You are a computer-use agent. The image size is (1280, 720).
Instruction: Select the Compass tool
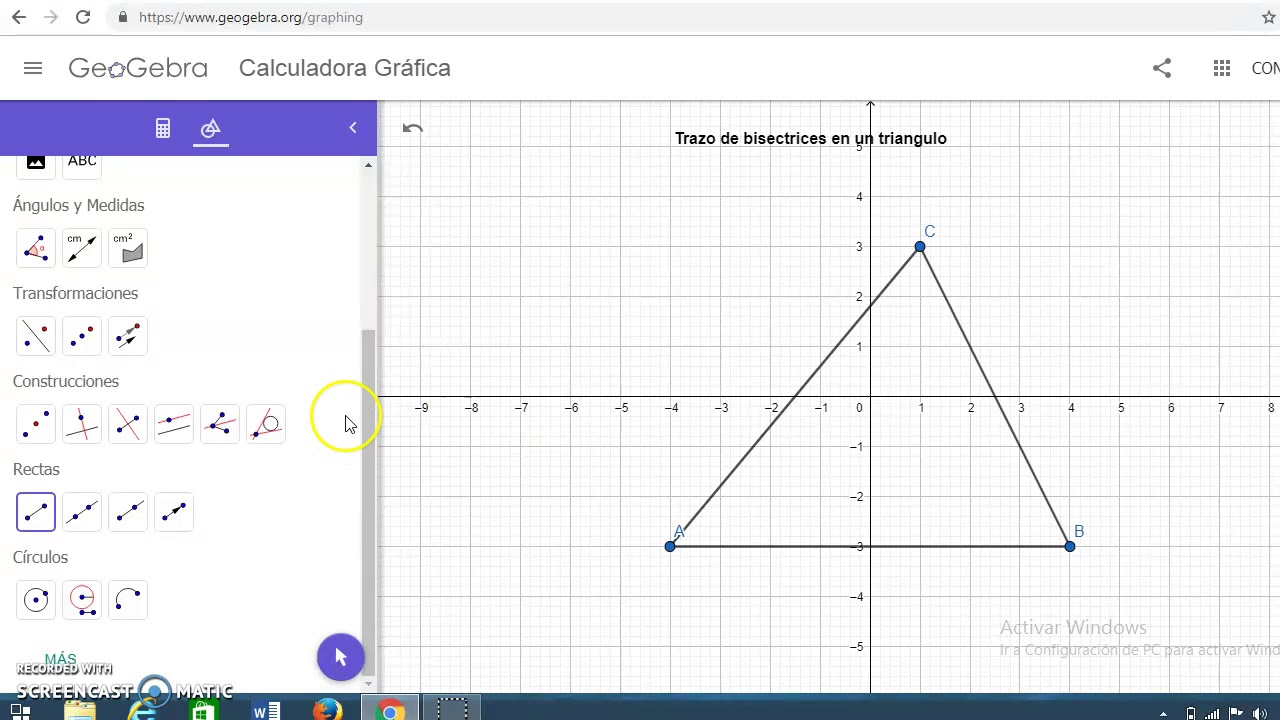tap(82, 600)
